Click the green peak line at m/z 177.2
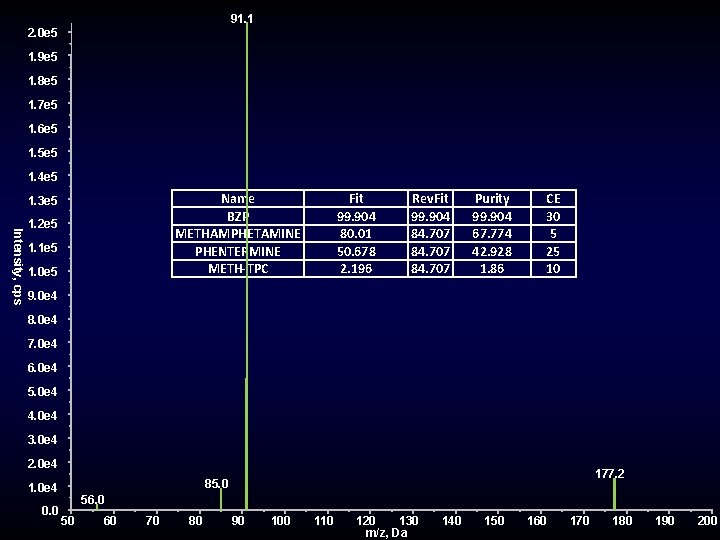 (614, 494)
